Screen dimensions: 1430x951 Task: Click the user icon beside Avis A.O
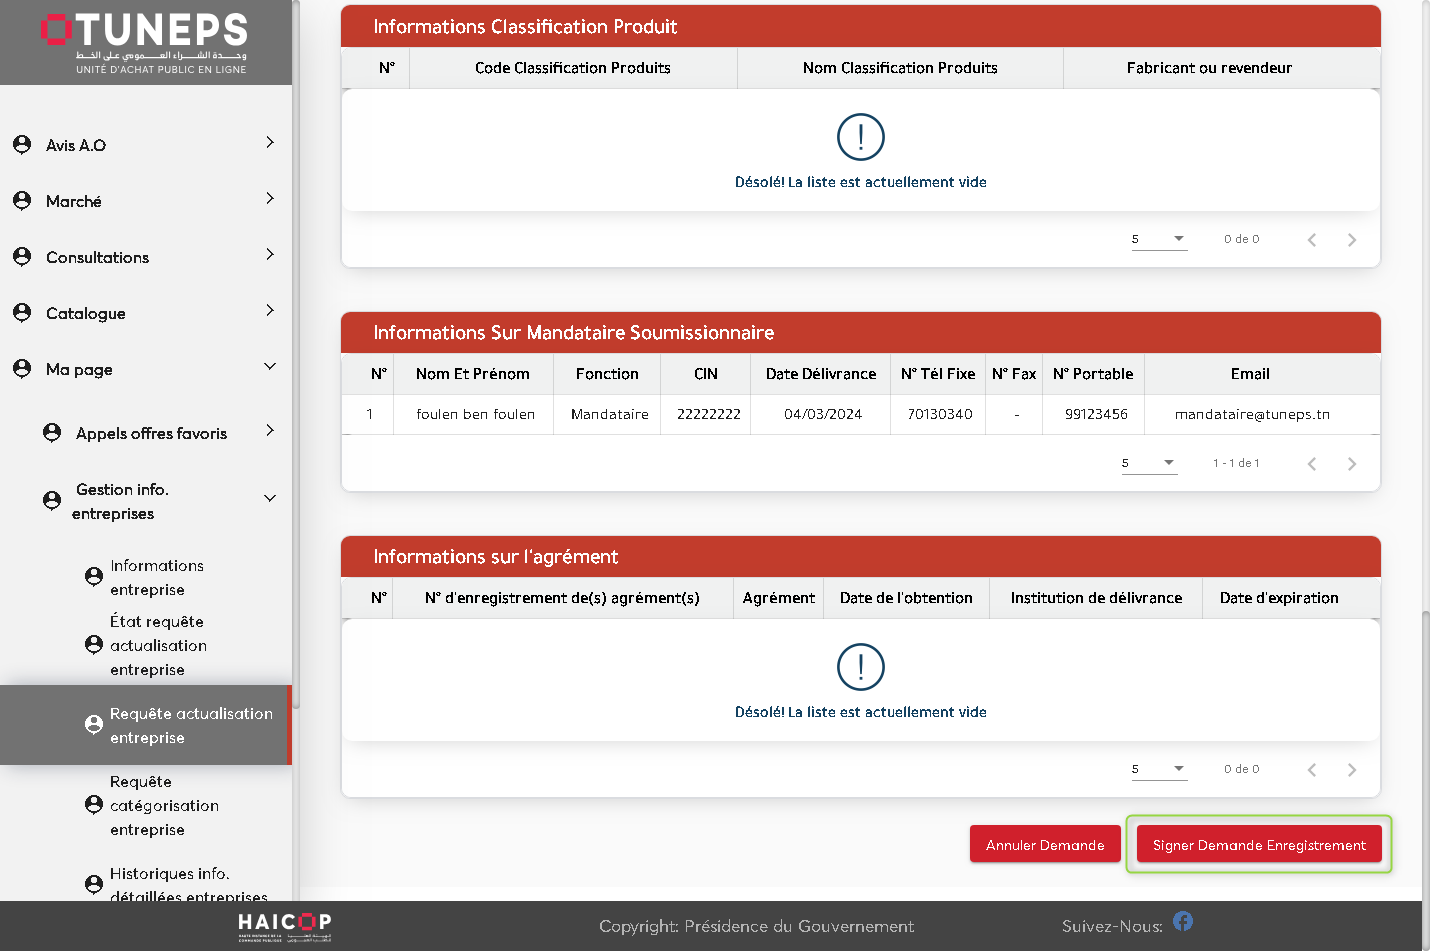pos(22,145)
